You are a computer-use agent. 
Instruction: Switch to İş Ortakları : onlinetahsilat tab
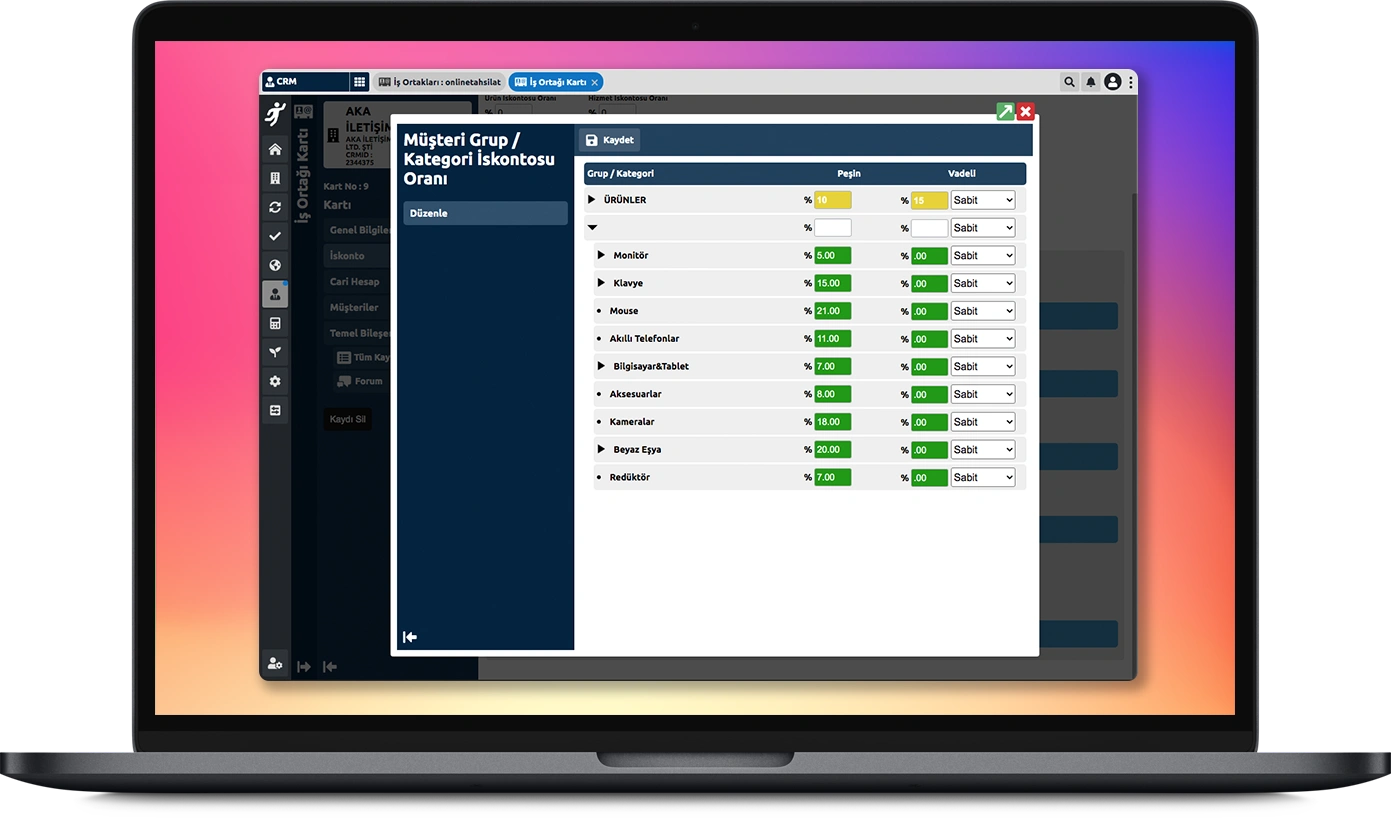439,82
